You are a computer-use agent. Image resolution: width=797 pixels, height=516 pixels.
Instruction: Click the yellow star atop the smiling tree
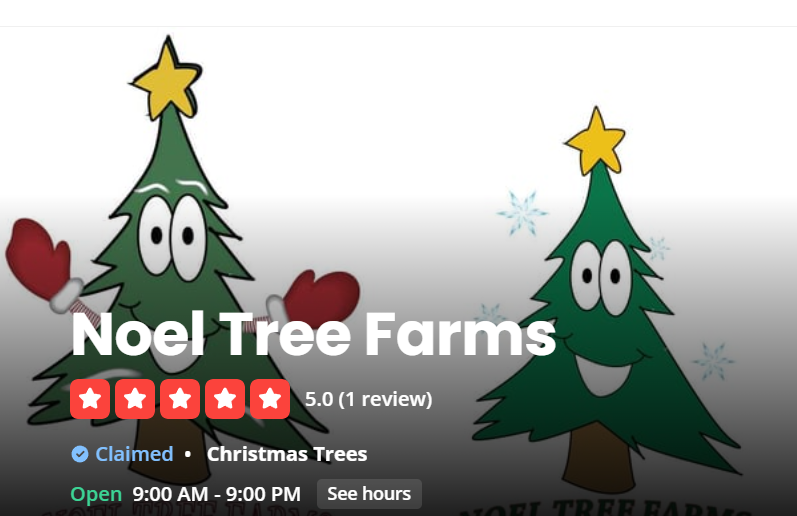click(x=596, y=141)
